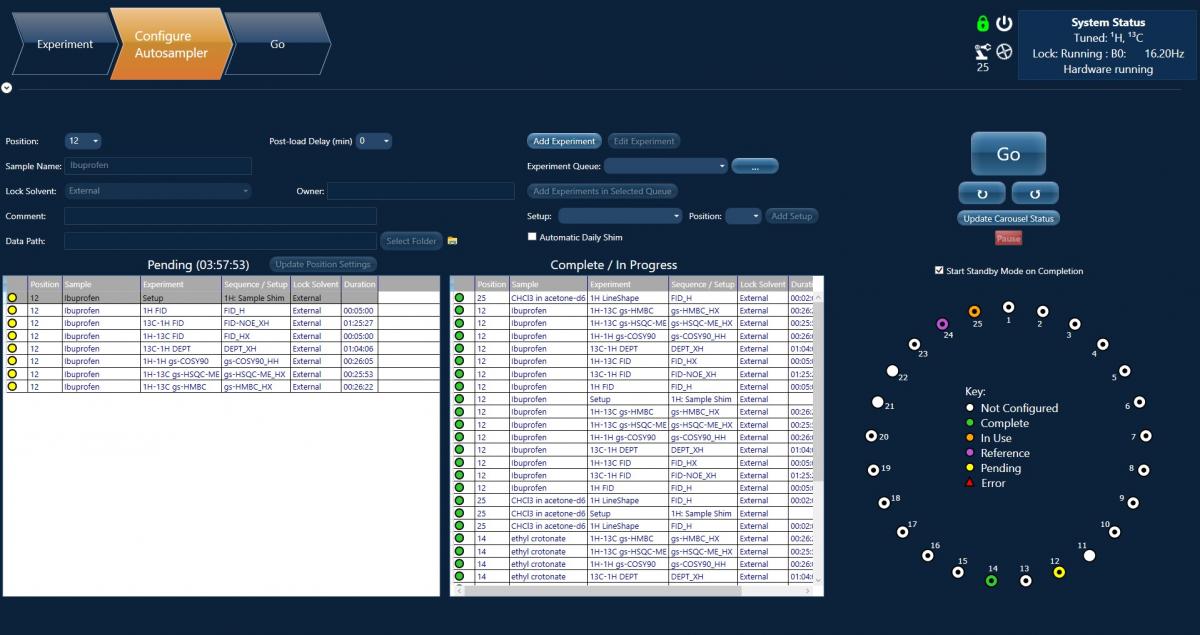This screenshot has width=1200, height=635.
Task: Collapse the panel using the top-left chevron arrow
Action: [x=7, y=88]
